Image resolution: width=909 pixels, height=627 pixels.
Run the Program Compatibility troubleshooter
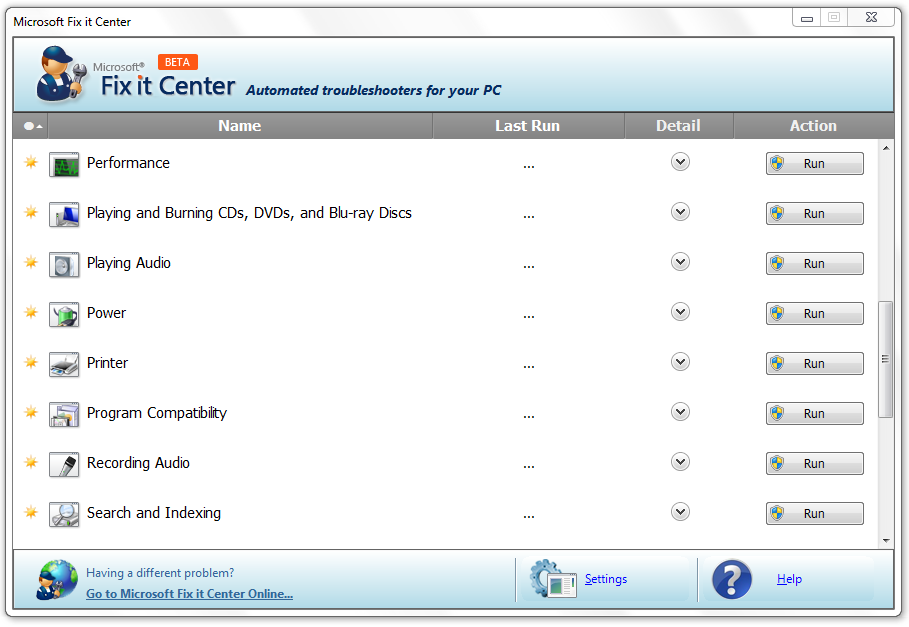tap(815, 414)
